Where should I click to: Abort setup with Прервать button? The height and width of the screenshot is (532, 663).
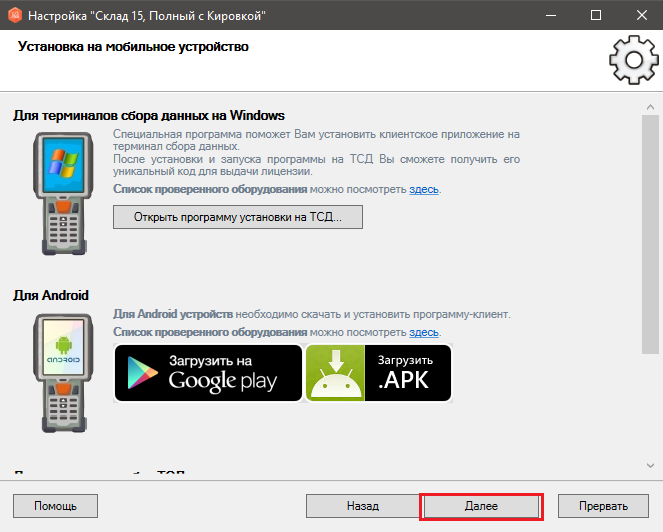603,506
